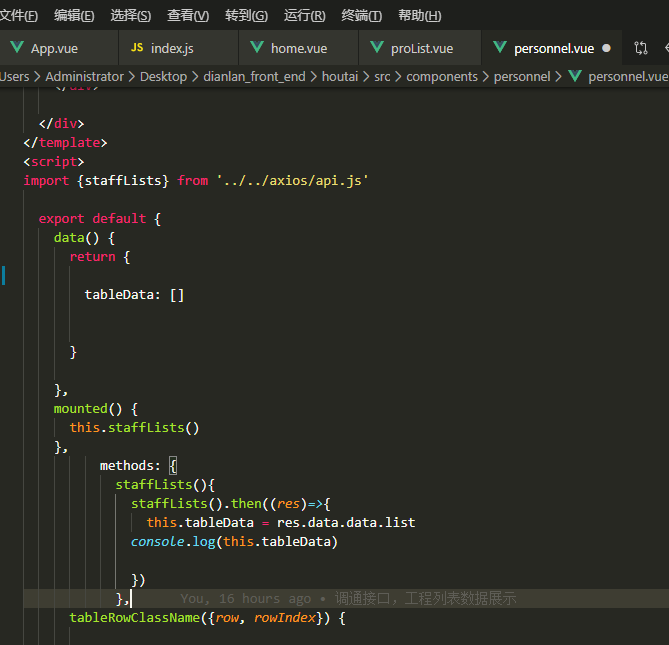
Task: Click the Vue icon on App.vue tab
Action: tap(17, 47)
